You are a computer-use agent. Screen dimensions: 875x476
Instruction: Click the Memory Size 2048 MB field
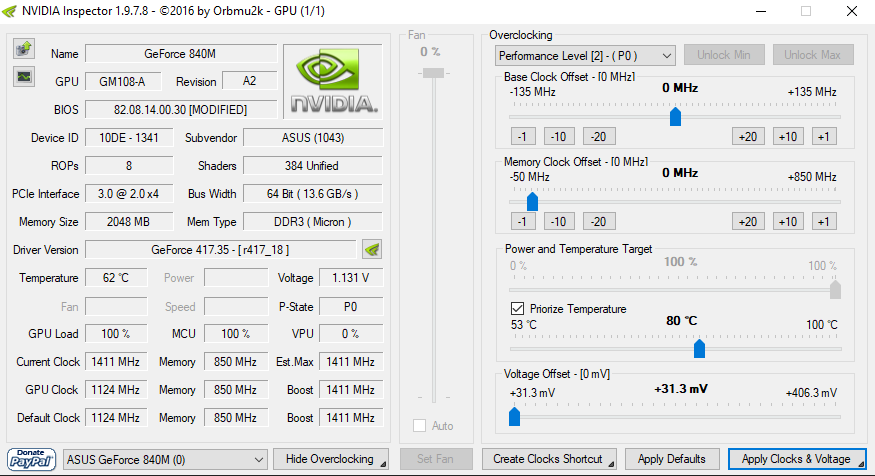tap(129, 222)
